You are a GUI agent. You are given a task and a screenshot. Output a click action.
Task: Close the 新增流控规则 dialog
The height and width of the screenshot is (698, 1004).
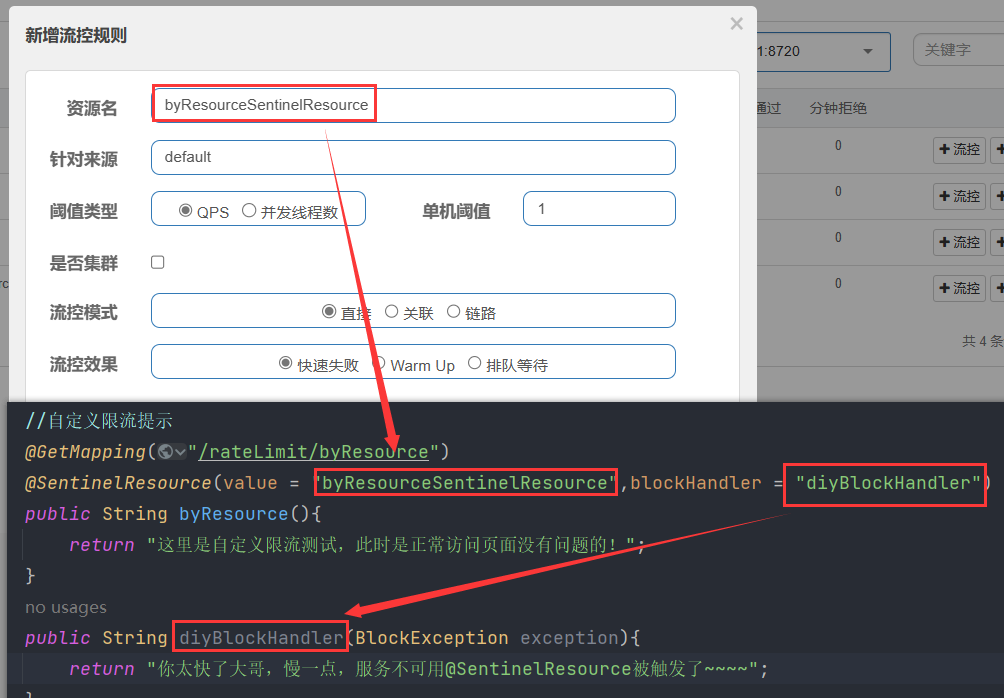[736, 24]
